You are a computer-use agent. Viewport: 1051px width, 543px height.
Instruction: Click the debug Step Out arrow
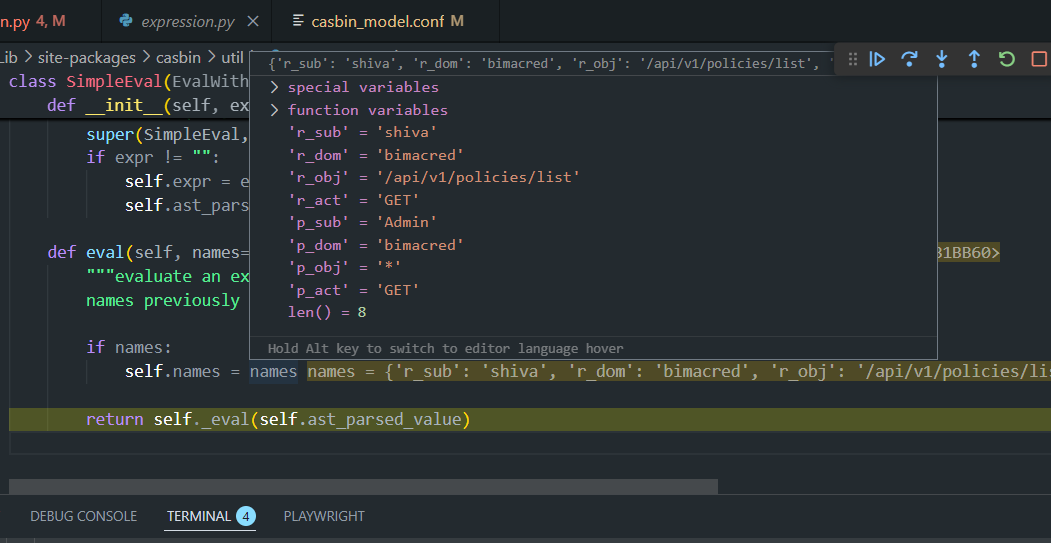pyautogui.click(x=974, y=59)
